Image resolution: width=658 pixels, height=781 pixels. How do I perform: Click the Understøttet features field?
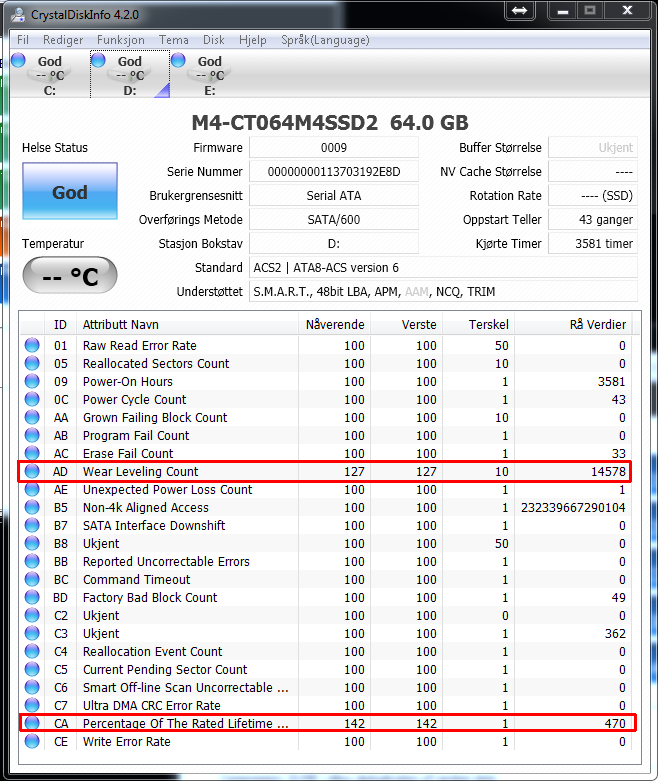443,291
